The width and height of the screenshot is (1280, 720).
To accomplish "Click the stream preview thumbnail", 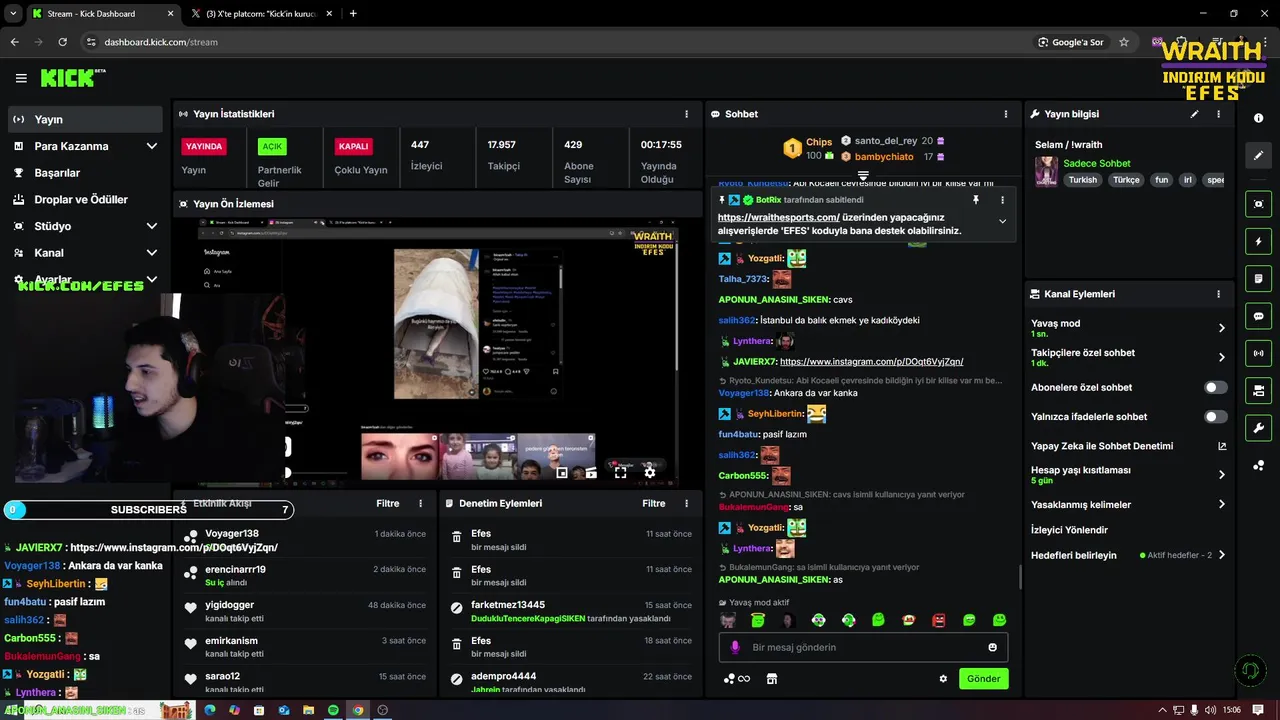I will click(x=438, y=352).
